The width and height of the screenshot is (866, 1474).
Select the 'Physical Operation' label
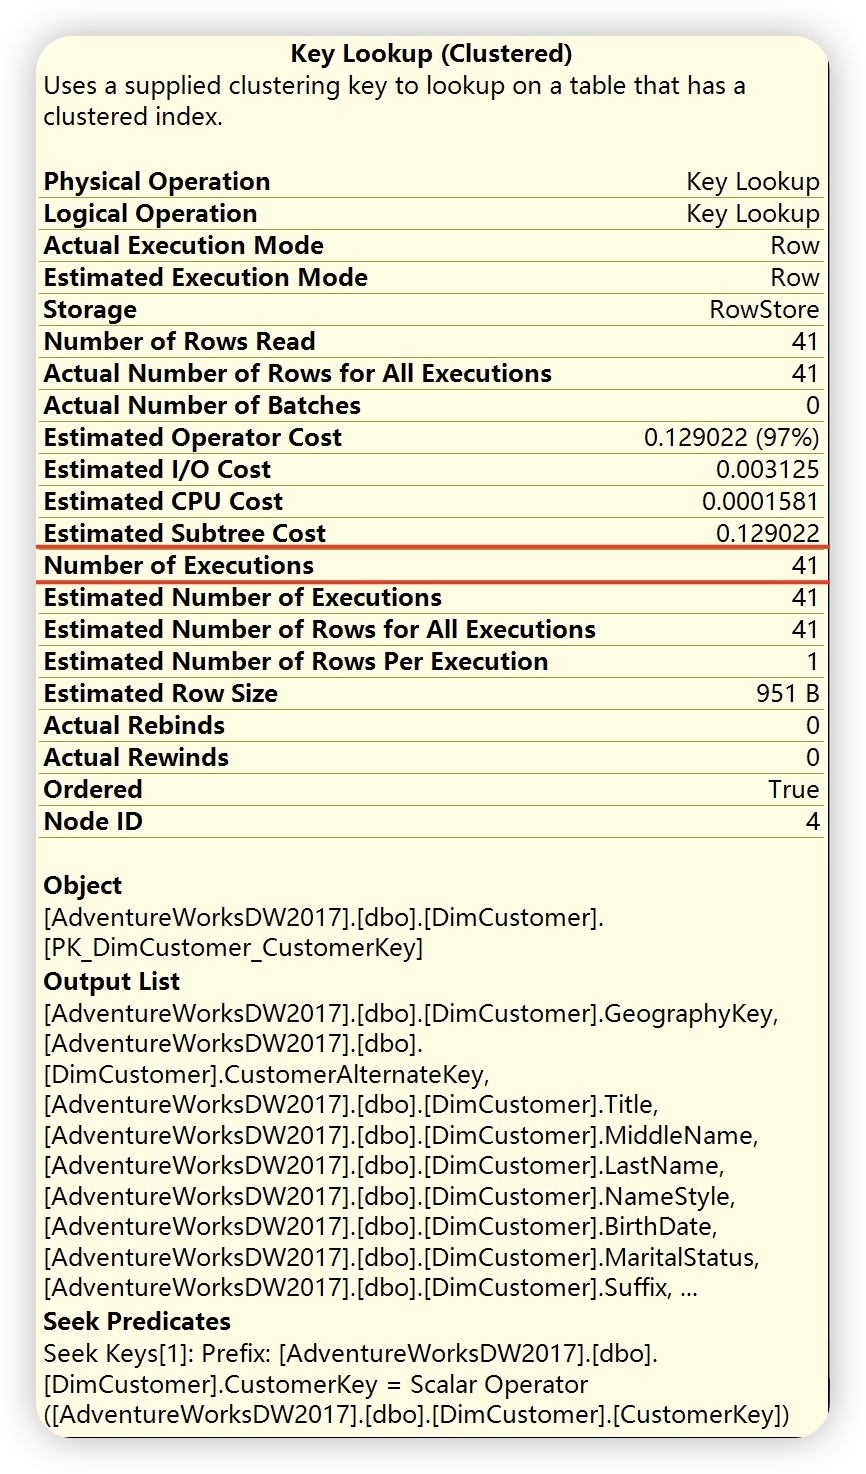click(x=157, y=182)
